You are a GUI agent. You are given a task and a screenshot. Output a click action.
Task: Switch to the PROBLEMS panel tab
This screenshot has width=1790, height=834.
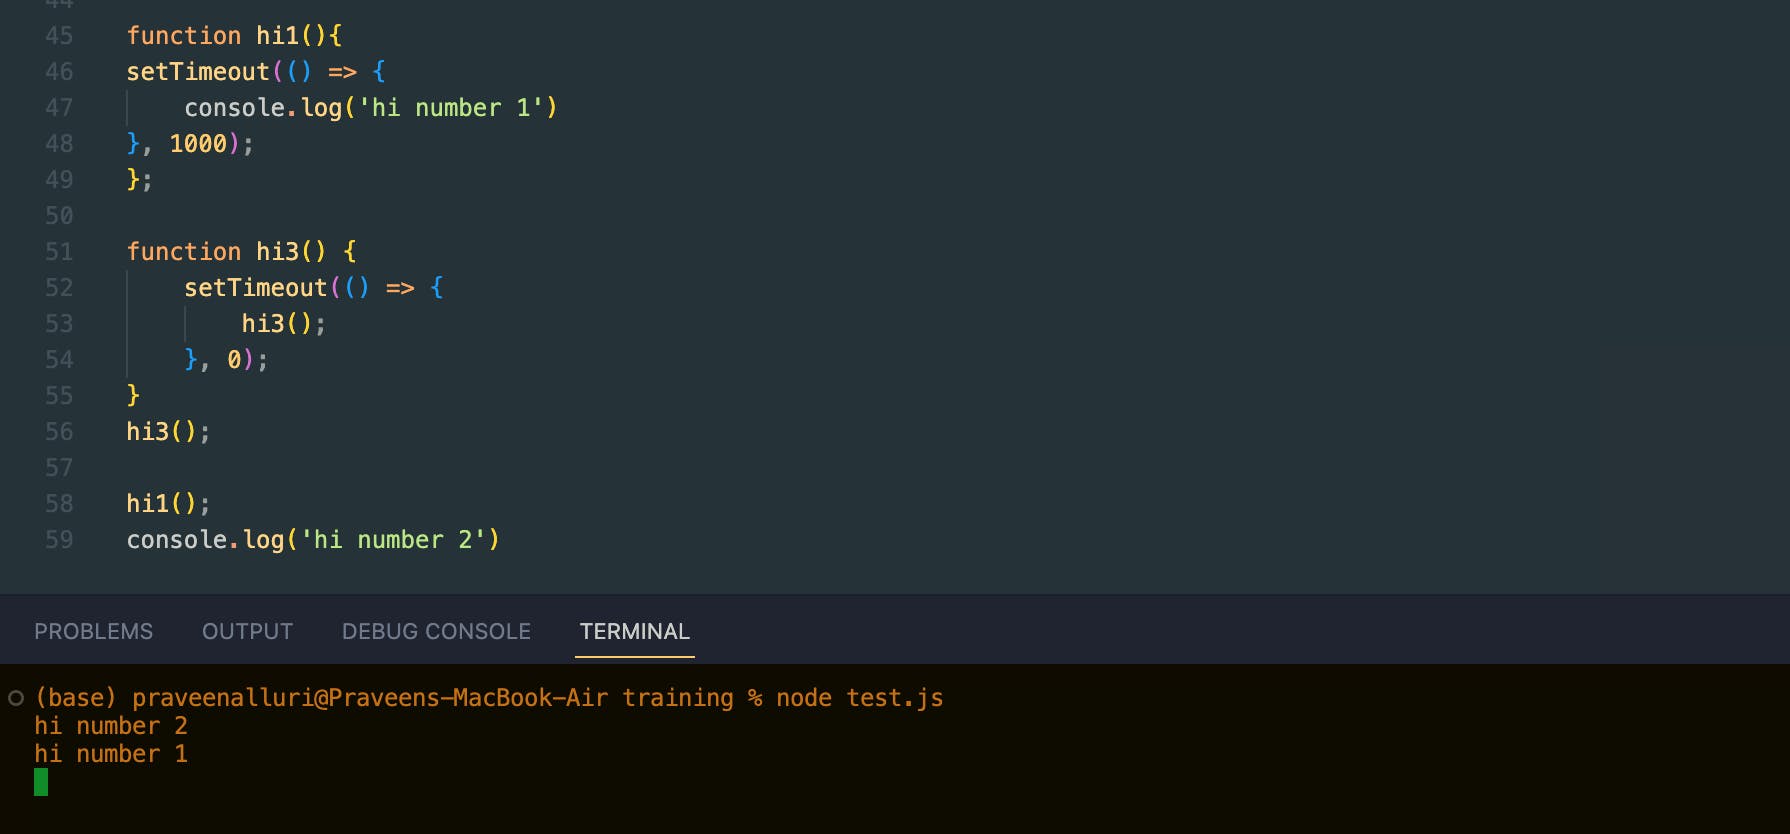click(x=94, y=631)
